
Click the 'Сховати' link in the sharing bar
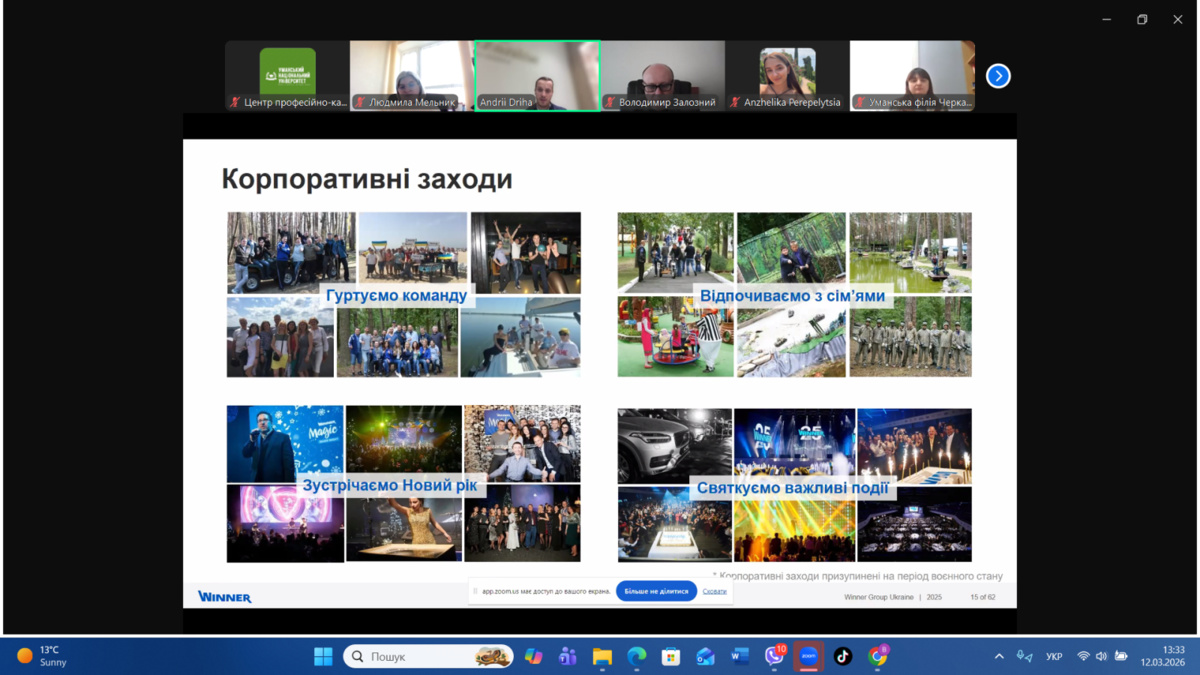click(714, 591)
